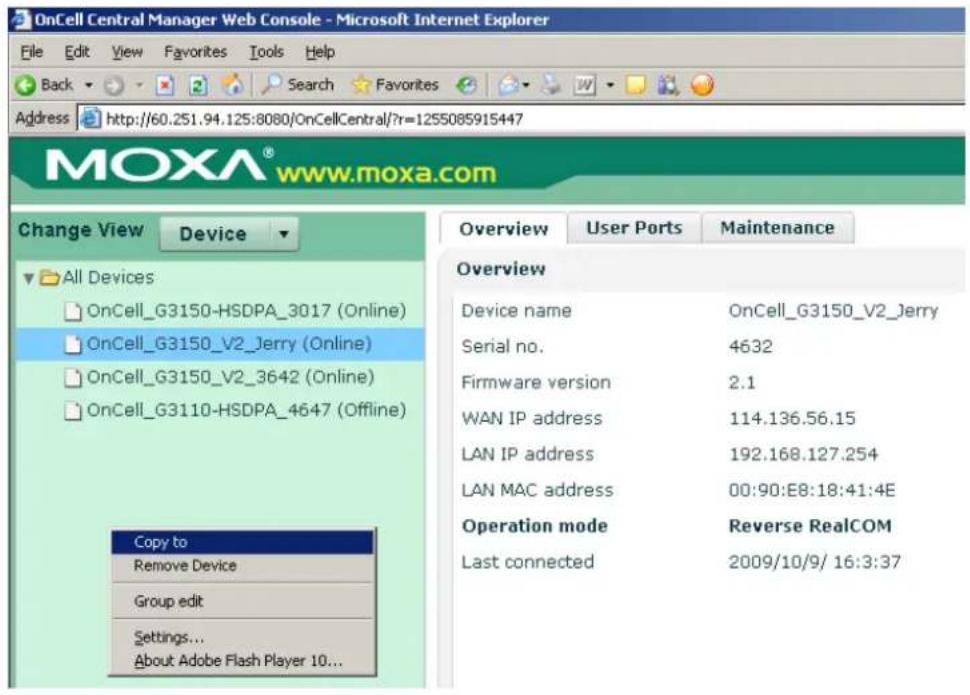Screen dimensions: 970x695
Task: Click serial number value 4632
Action: [750, 346]
